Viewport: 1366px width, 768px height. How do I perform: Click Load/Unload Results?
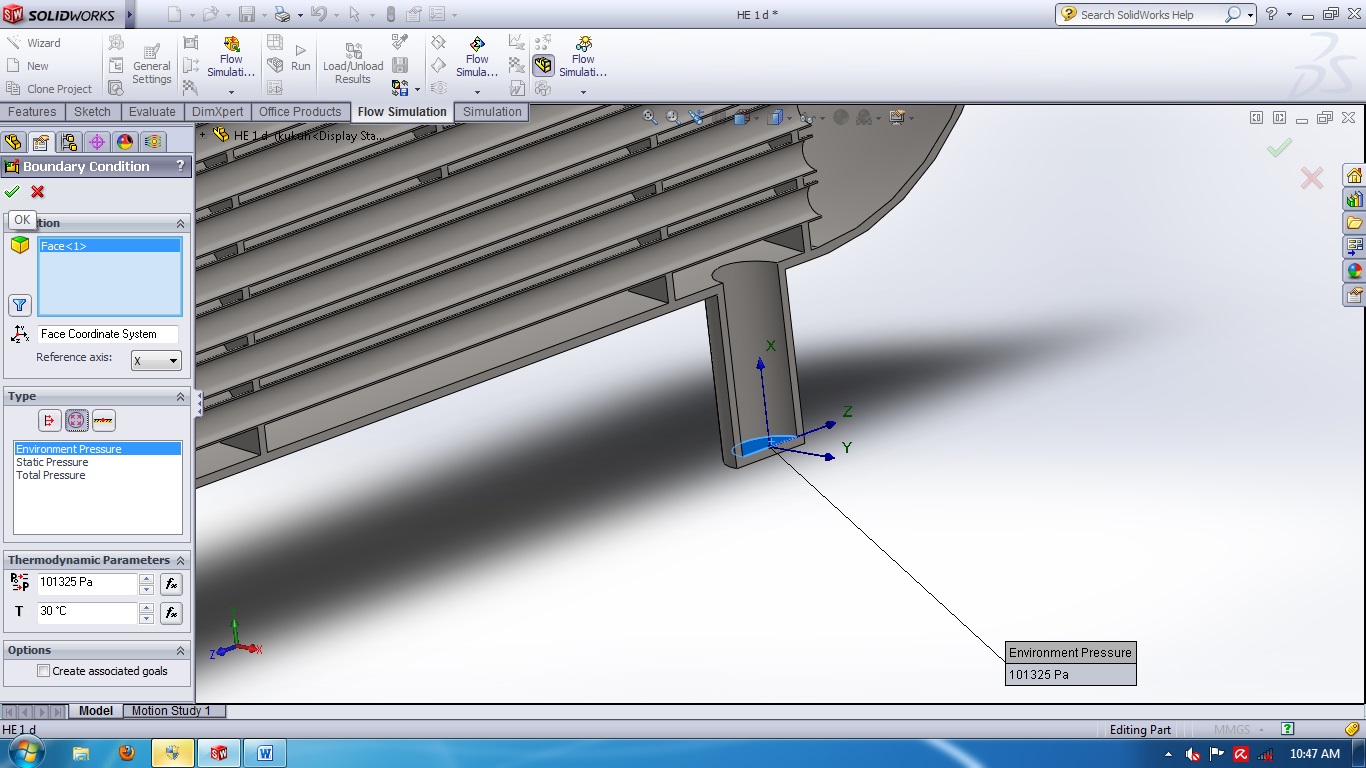pos(353,64)
